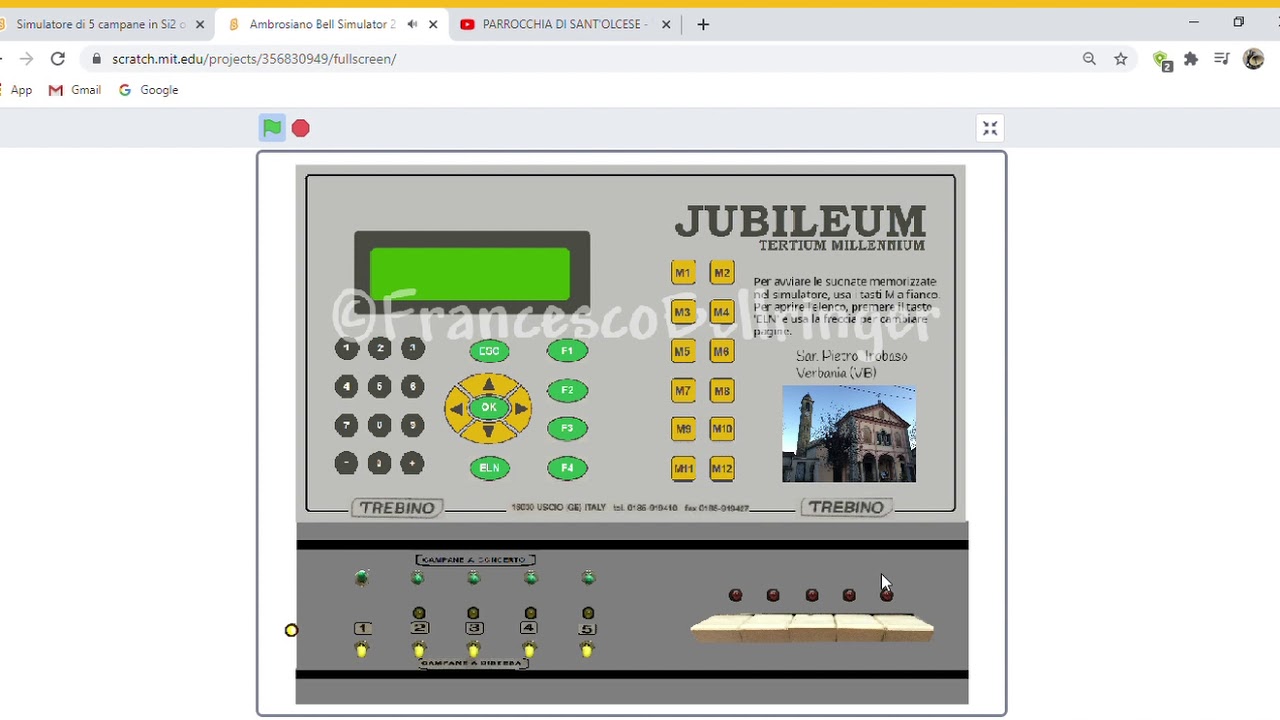Play memorized peal M8

722,391
